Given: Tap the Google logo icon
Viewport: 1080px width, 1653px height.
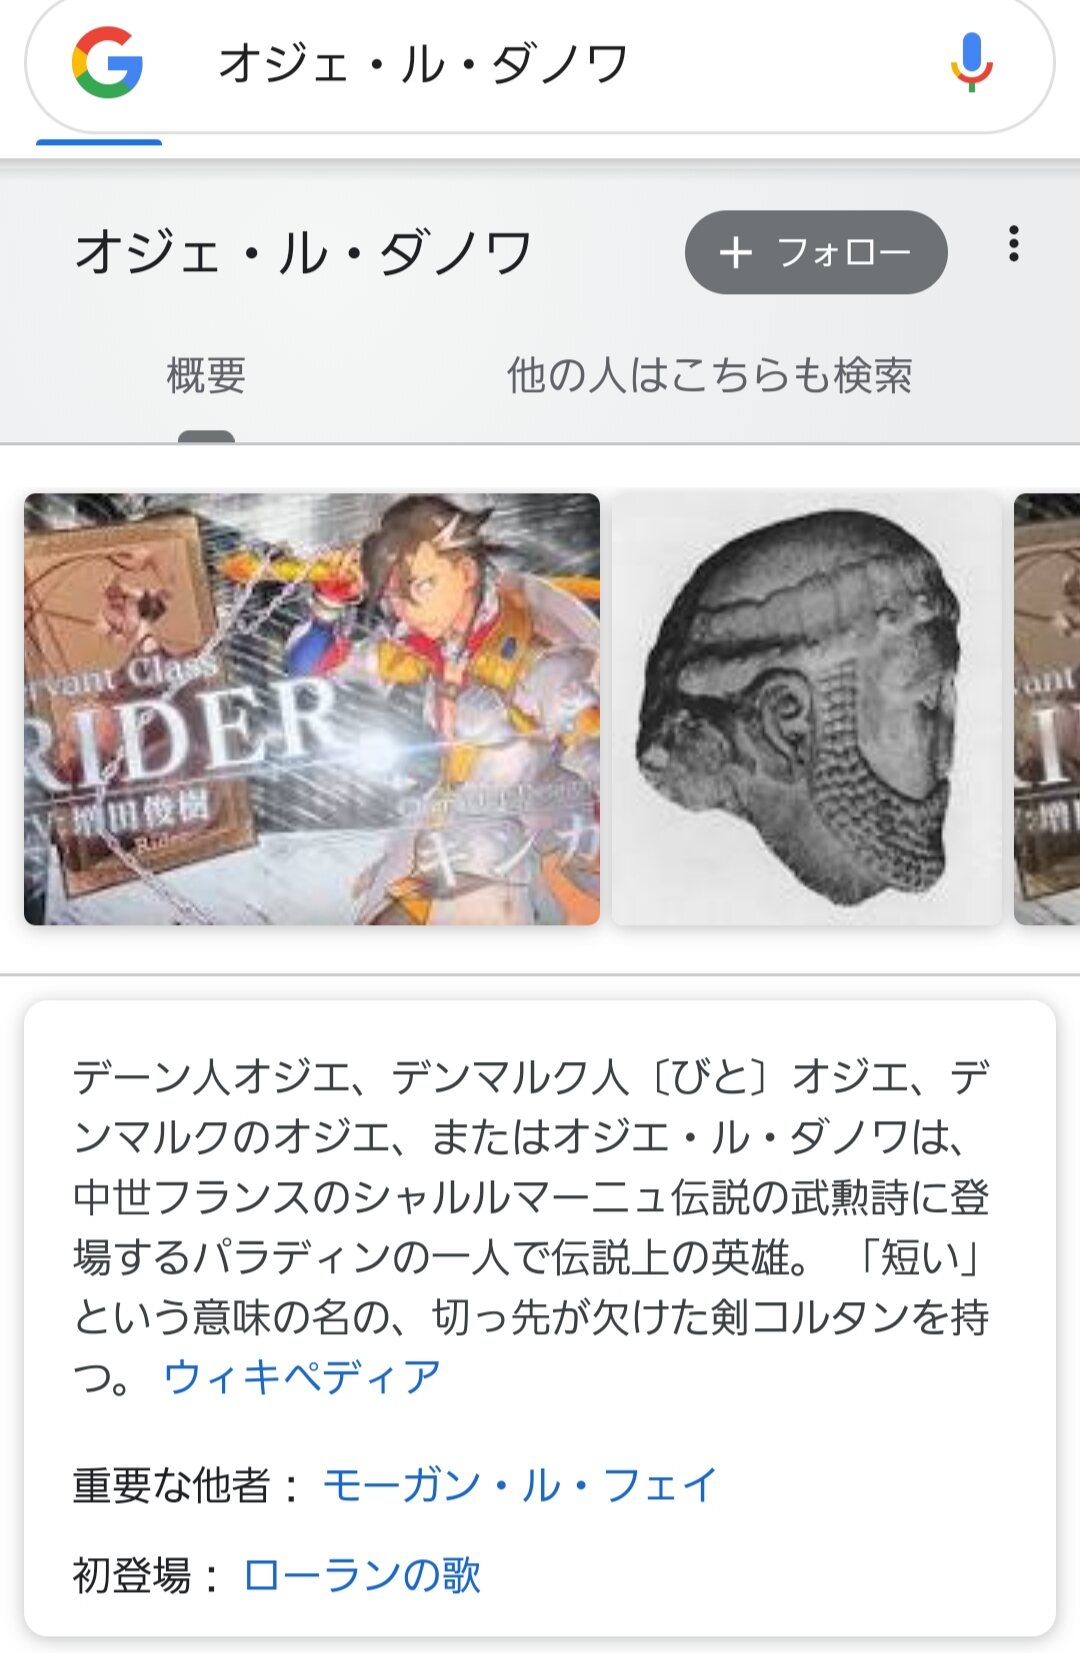Looking at the screenshot, I should pyautogui.click(x=107, y=62).
